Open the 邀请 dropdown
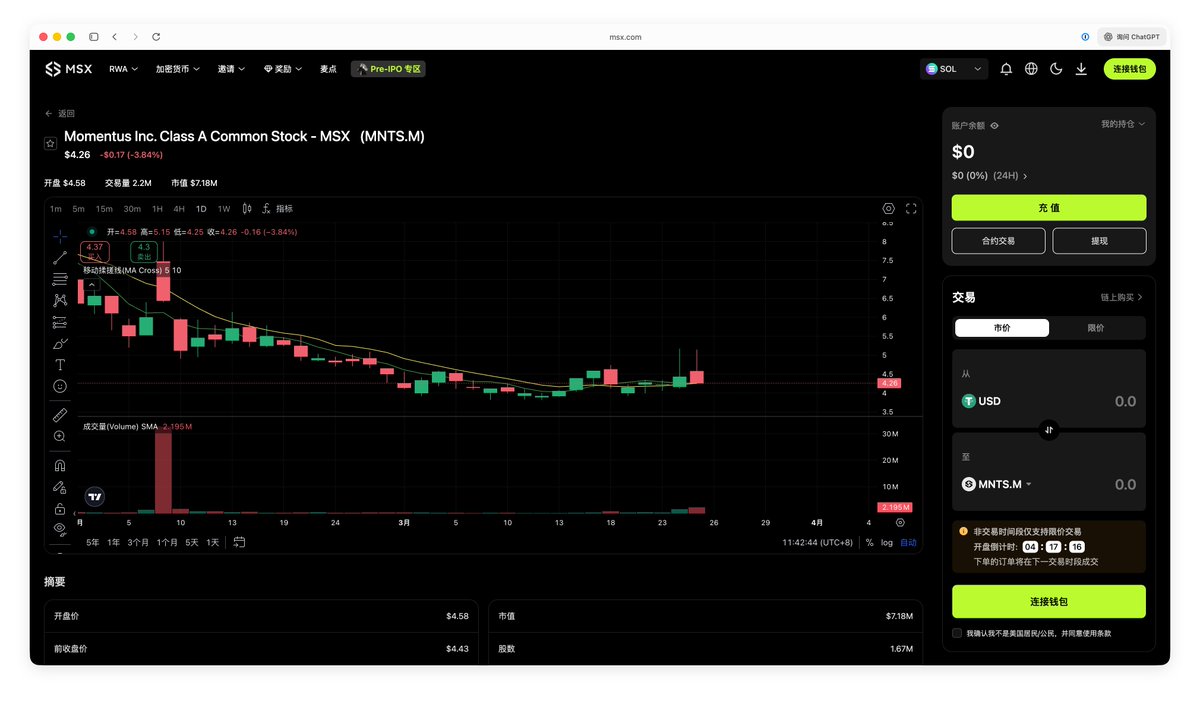The height and width of the screenshot is (701, 1200). [x=230, y=69]
